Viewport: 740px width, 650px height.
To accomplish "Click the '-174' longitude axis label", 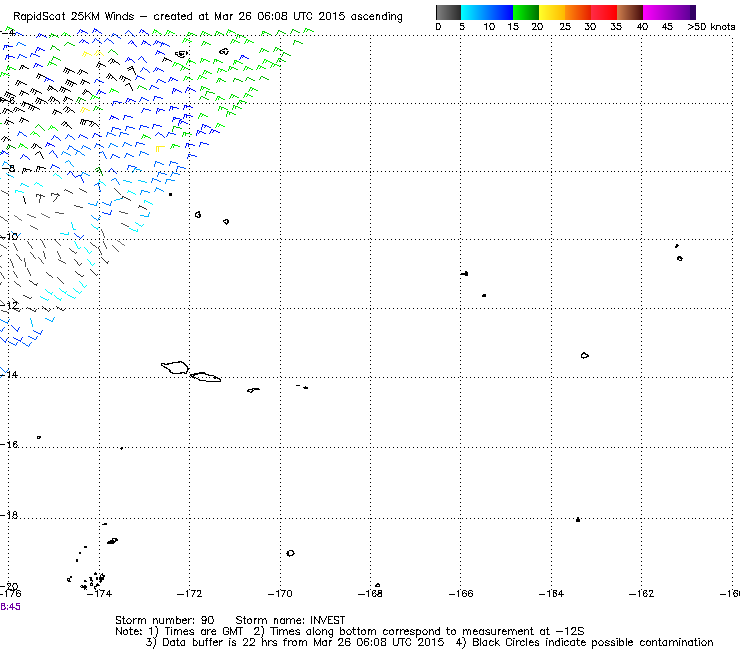I will coord(99,593).
